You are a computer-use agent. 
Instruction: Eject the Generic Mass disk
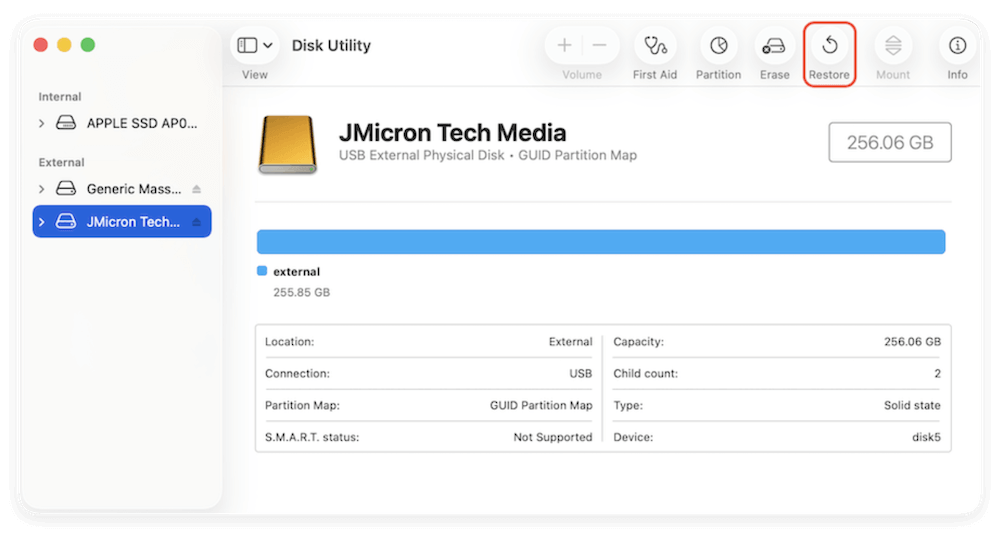tap(196, 189)
